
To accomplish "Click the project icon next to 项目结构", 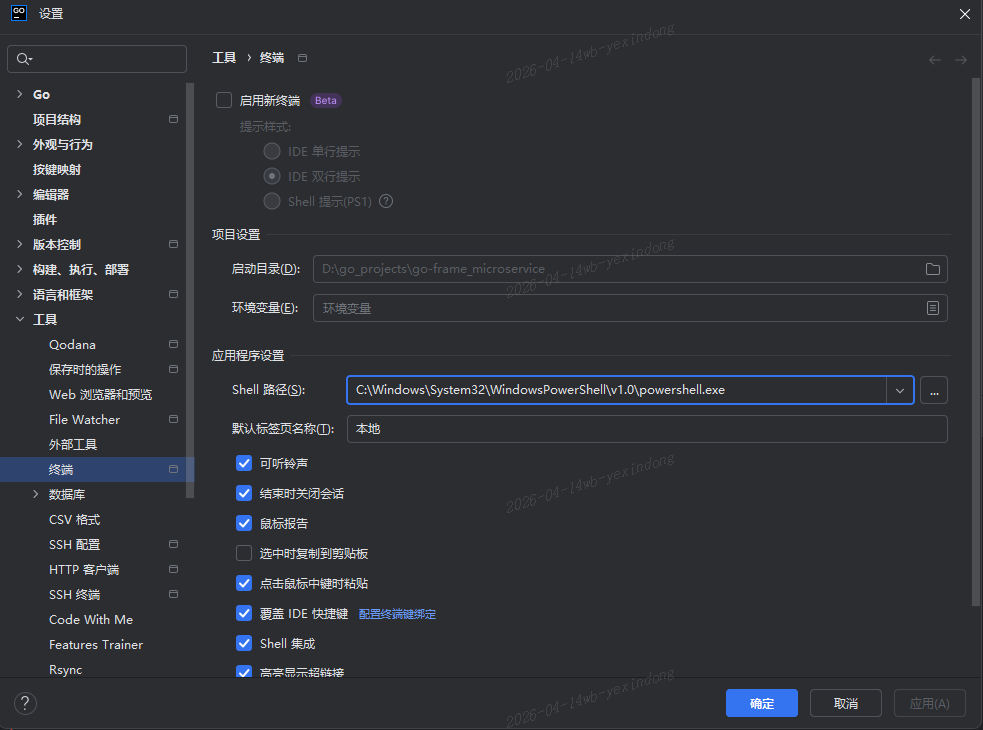I will click(x=174, y=119).
